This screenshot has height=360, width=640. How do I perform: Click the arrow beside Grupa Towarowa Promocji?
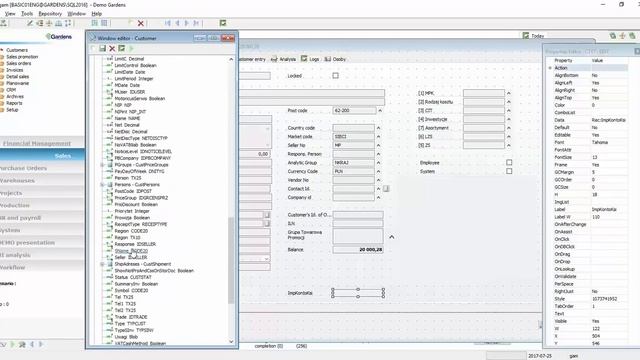click(391, 237)
